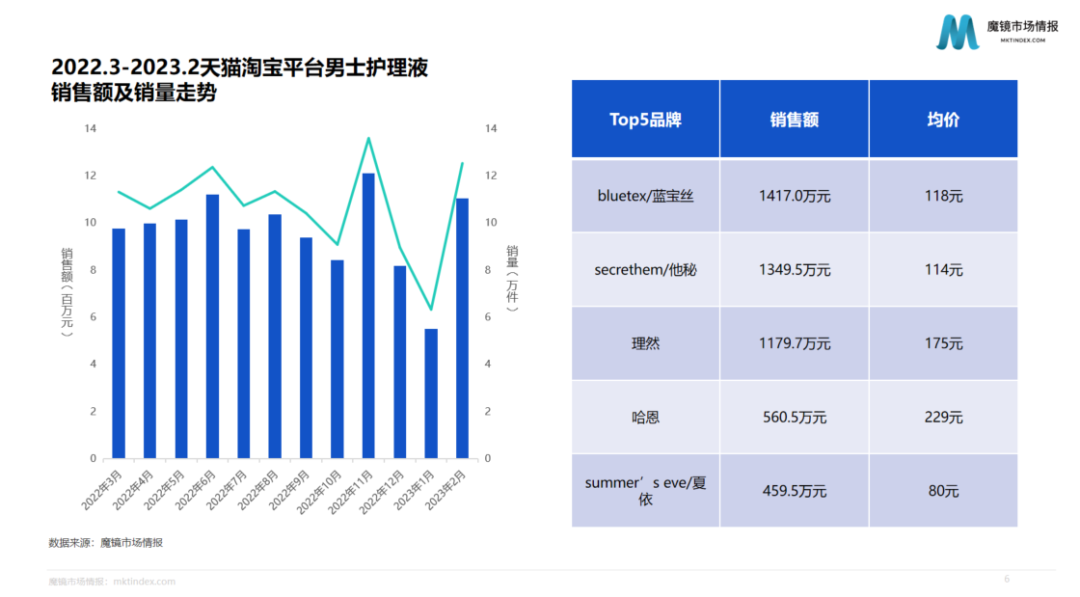This screenshot has height=597, width=1080.
Task: Click the blue bar for 2022年4月
Action: coord(149,341)
